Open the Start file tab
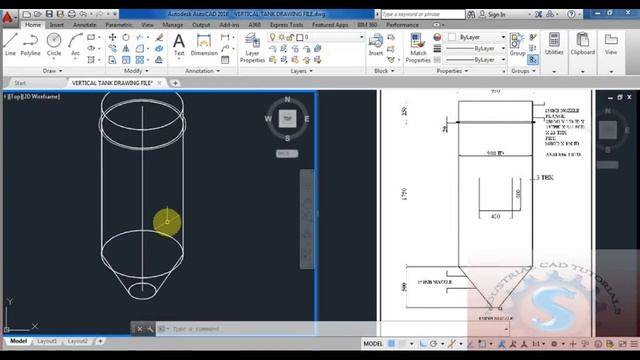 tap(20, 83)
